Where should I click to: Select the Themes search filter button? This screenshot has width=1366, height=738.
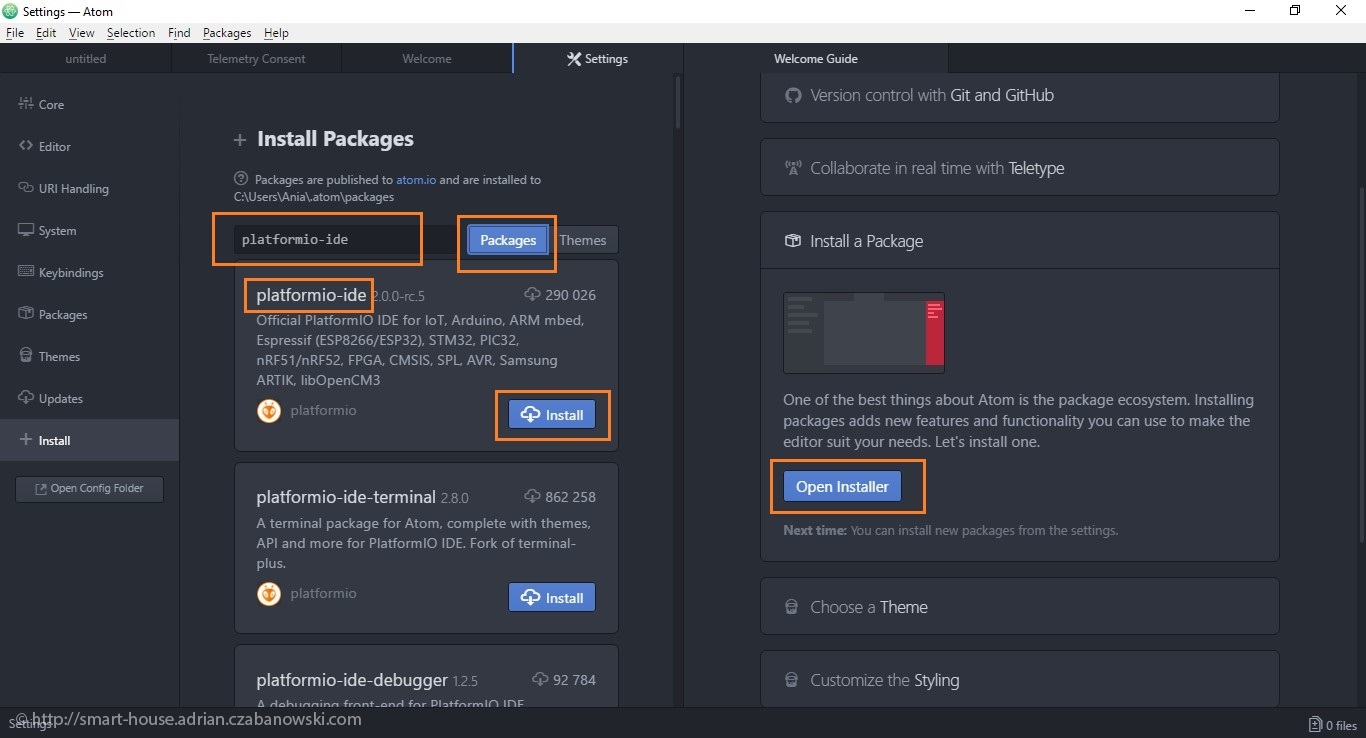tap(583, 240)
